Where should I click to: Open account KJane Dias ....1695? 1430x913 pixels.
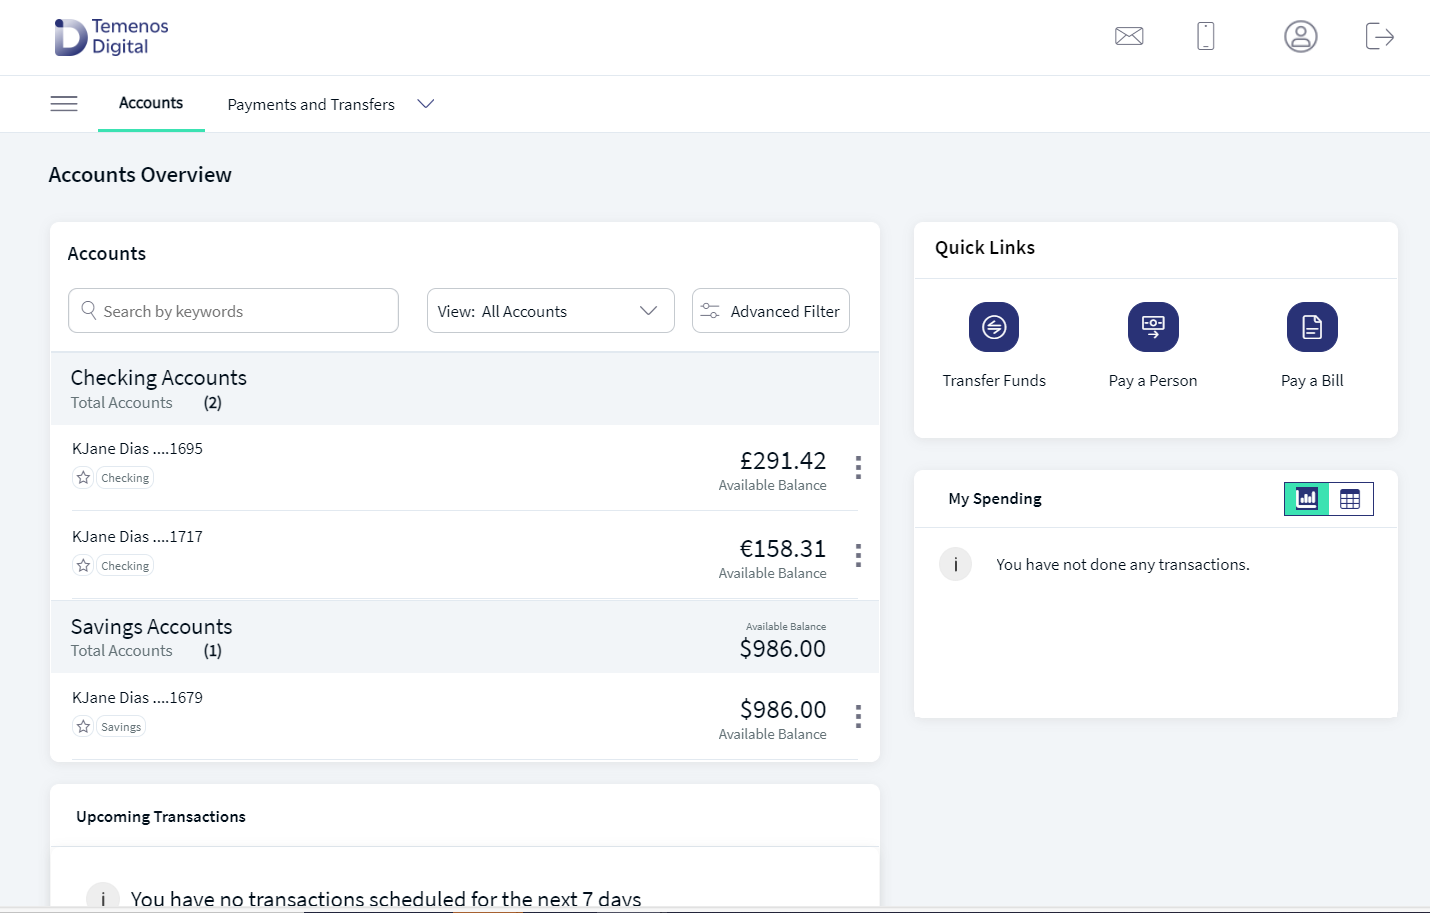tap(137, 449)
